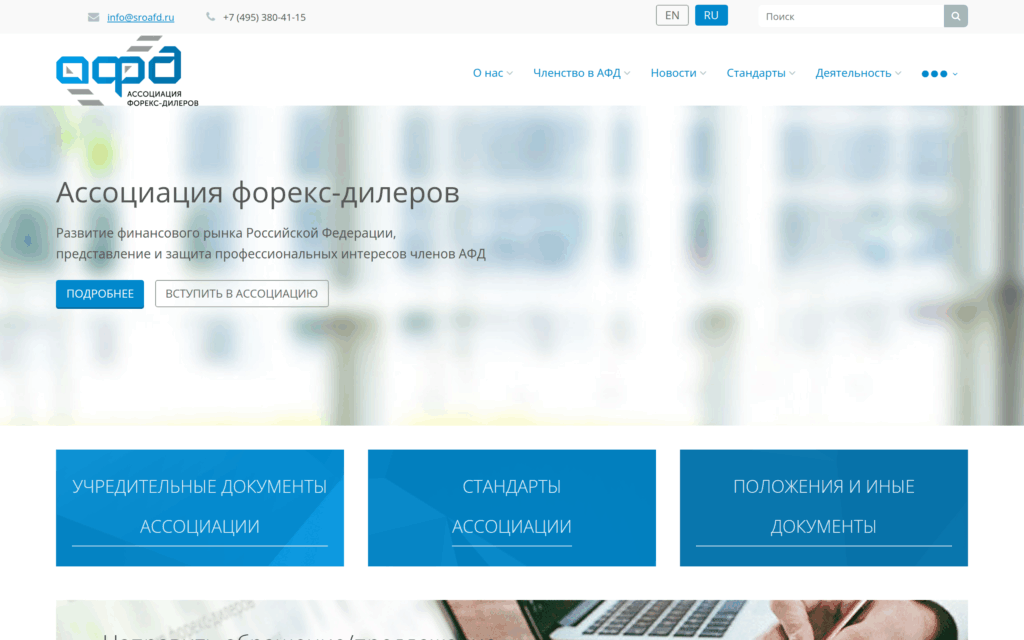Click the phone handset icon

(210, 17)
